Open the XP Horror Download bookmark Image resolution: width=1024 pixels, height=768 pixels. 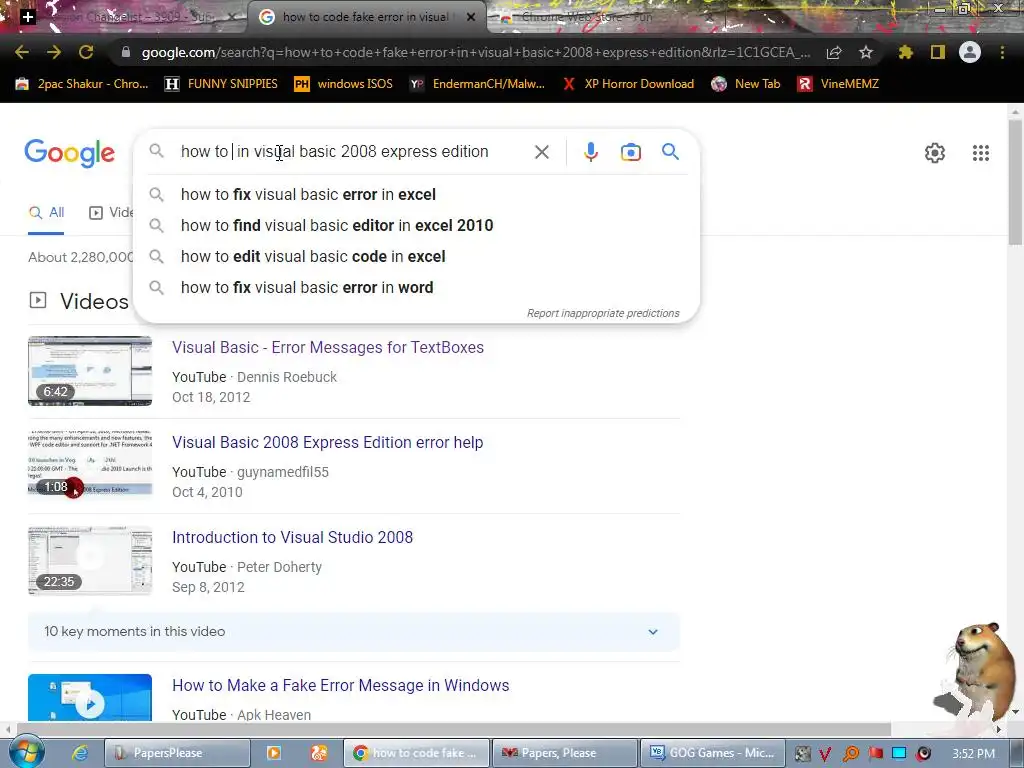tap(628, 84)
